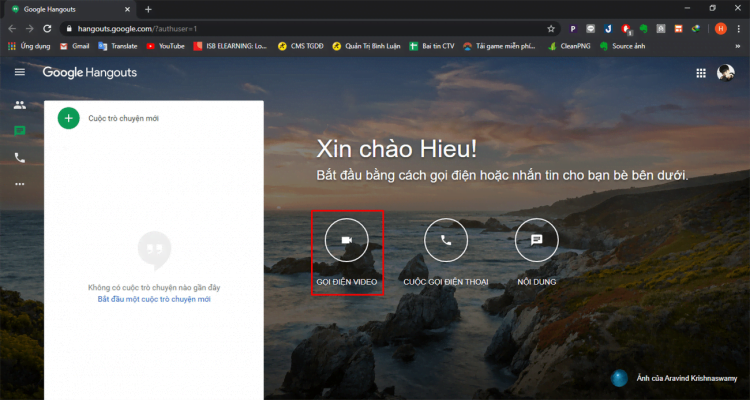Click the photo credit globe thumbnail
Image resolution: width=750 pixels, height=400 pixels.
[x=619, y=378]
